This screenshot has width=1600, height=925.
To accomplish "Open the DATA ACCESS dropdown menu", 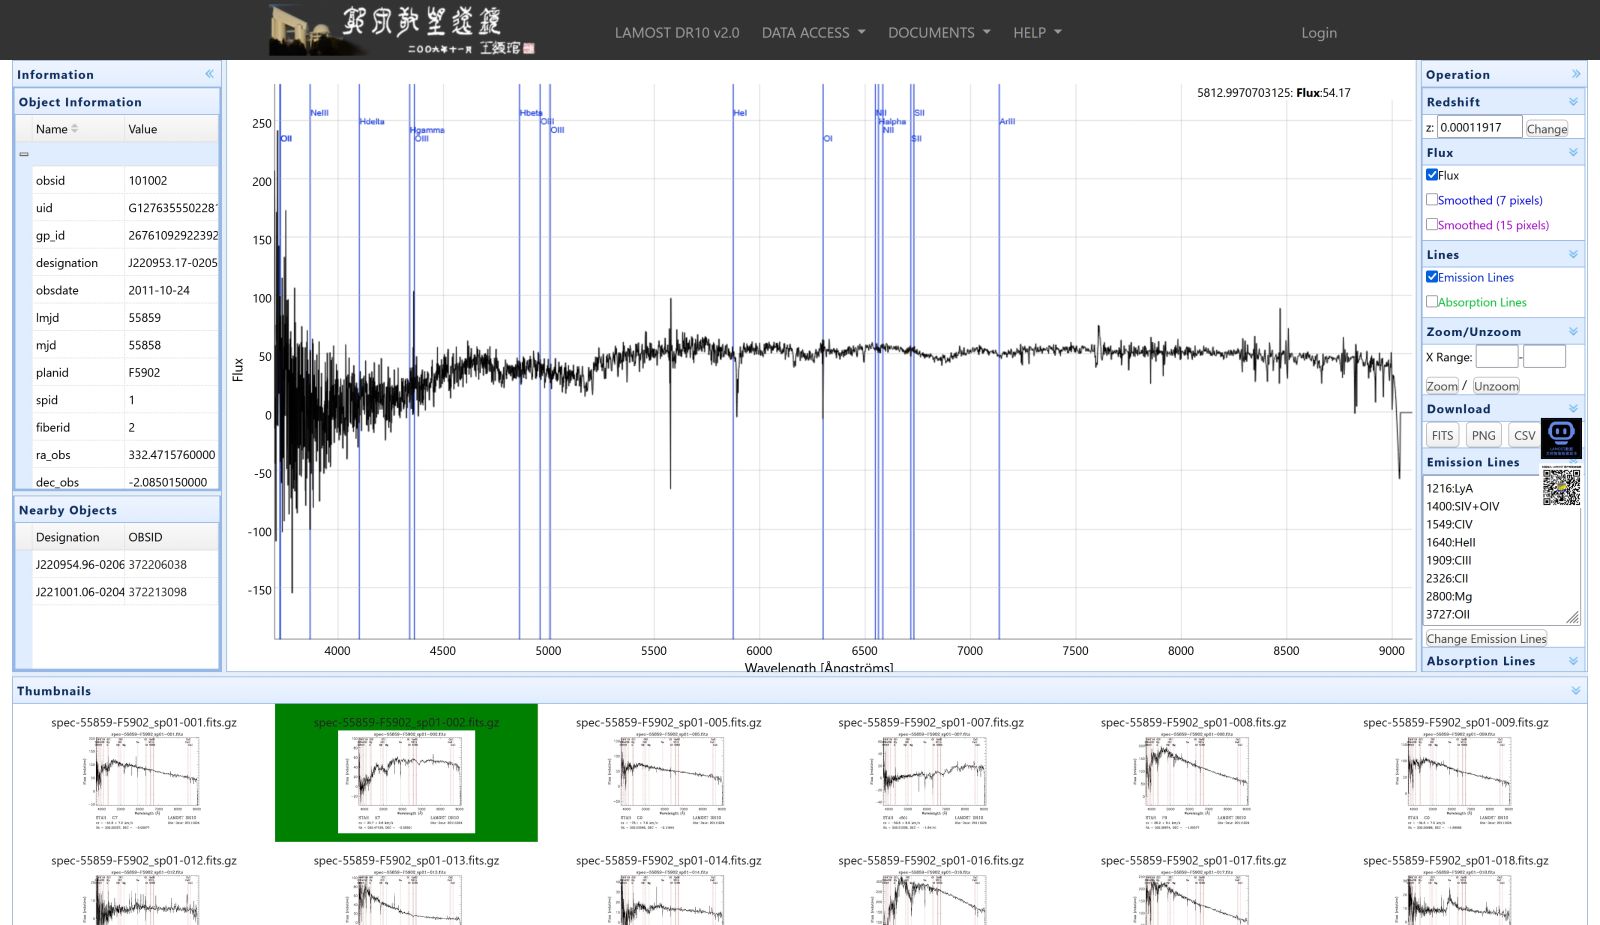I will click(814, 32).
